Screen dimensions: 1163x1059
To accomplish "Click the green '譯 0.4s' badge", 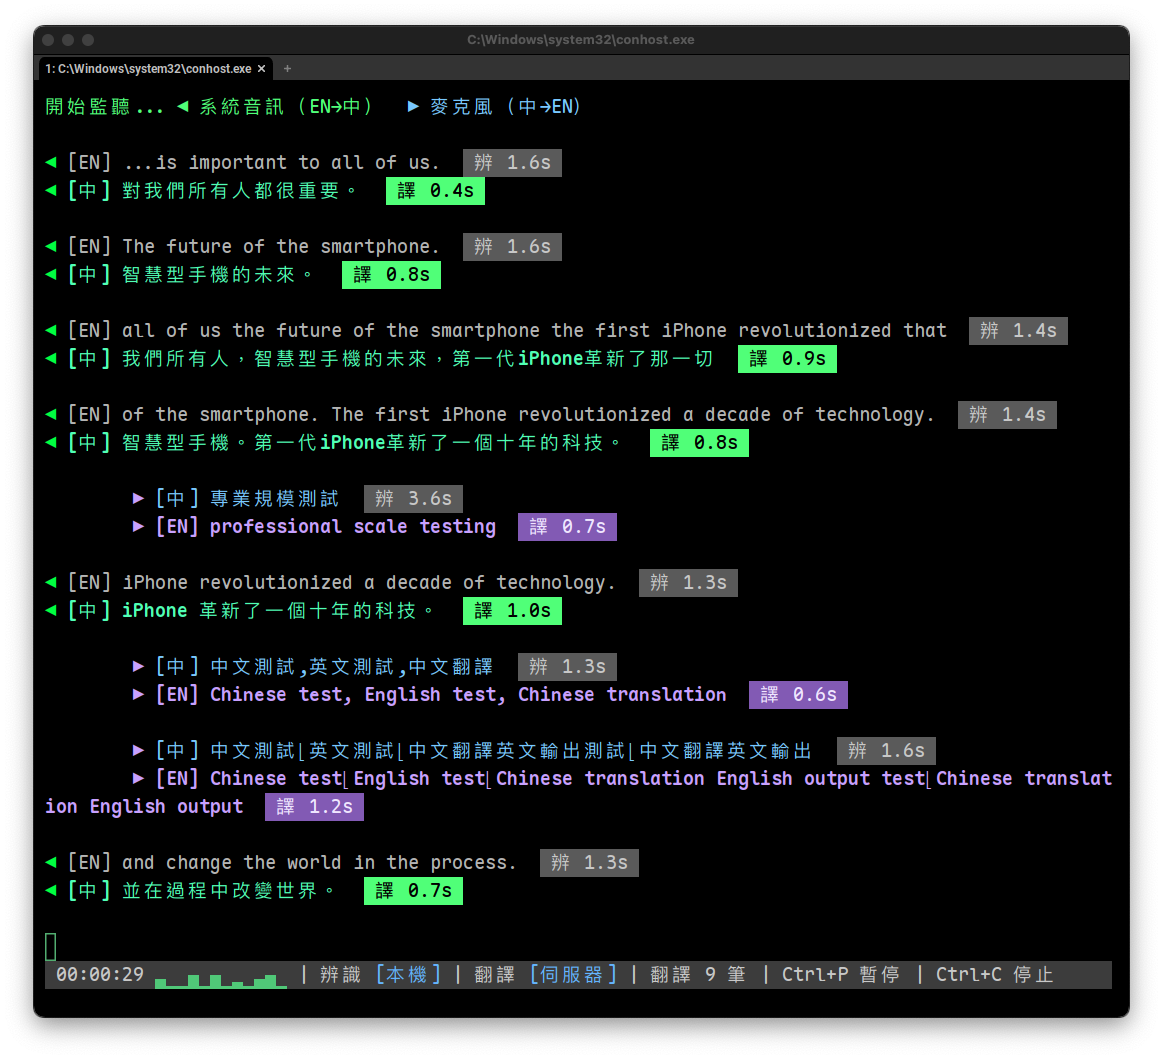I will [435, 191].
